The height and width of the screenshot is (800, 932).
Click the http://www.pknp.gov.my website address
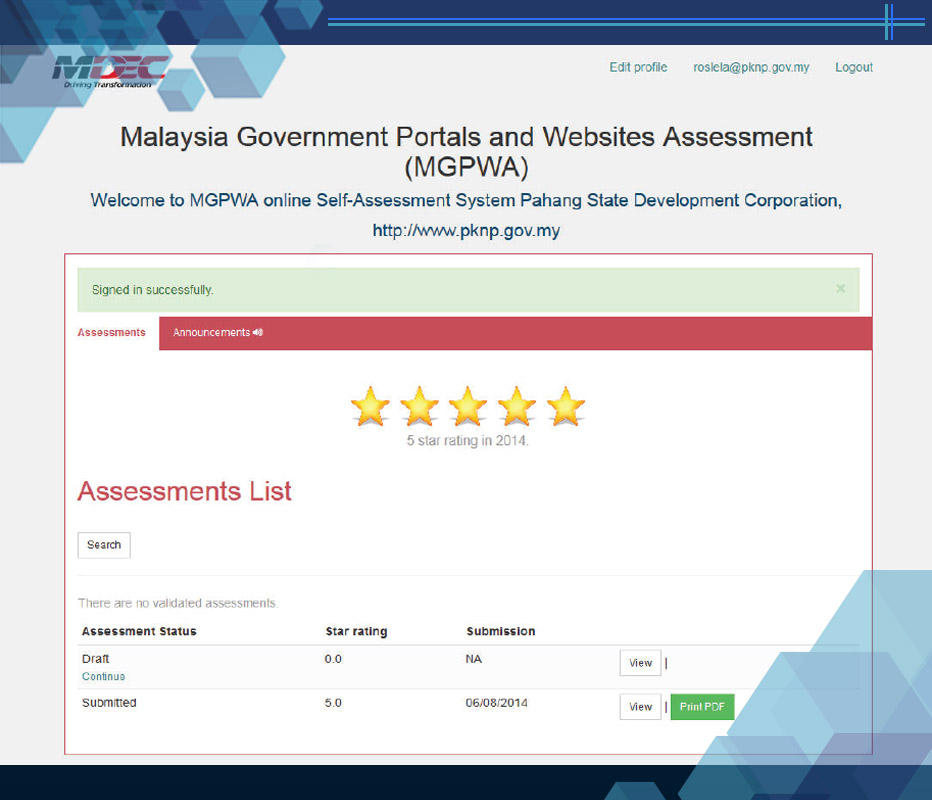point(466,231)
